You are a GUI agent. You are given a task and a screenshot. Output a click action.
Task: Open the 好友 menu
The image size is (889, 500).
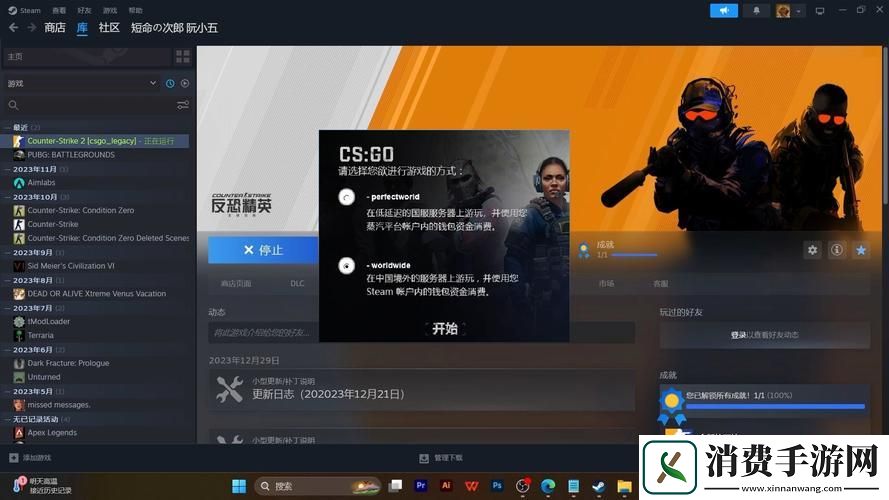[84, 10]
